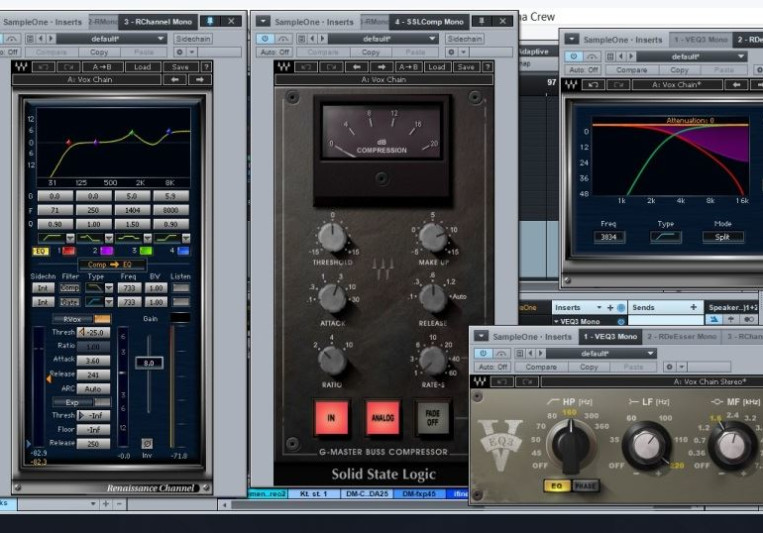The width and height of the screenshot is (763, 533).
Task: Click the RVox Thresh value -25.0
Action: pos(94,332)
